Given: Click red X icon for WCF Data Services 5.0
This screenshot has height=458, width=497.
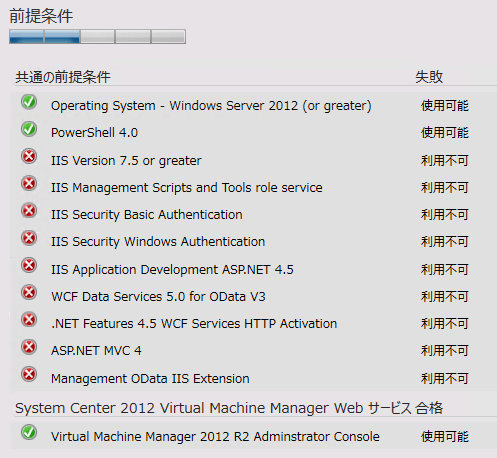Looking at the screenshot, I should [x=29, y=293].
